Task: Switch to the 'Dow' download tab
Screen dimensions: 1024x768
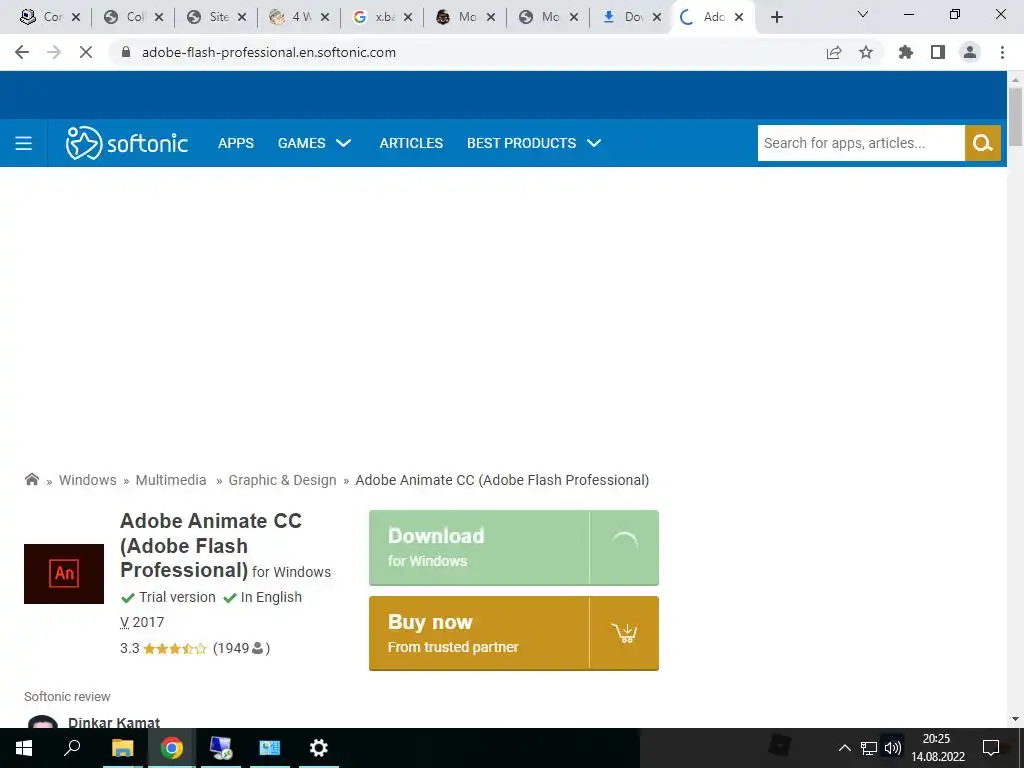Action: click(x=631, y=17)
